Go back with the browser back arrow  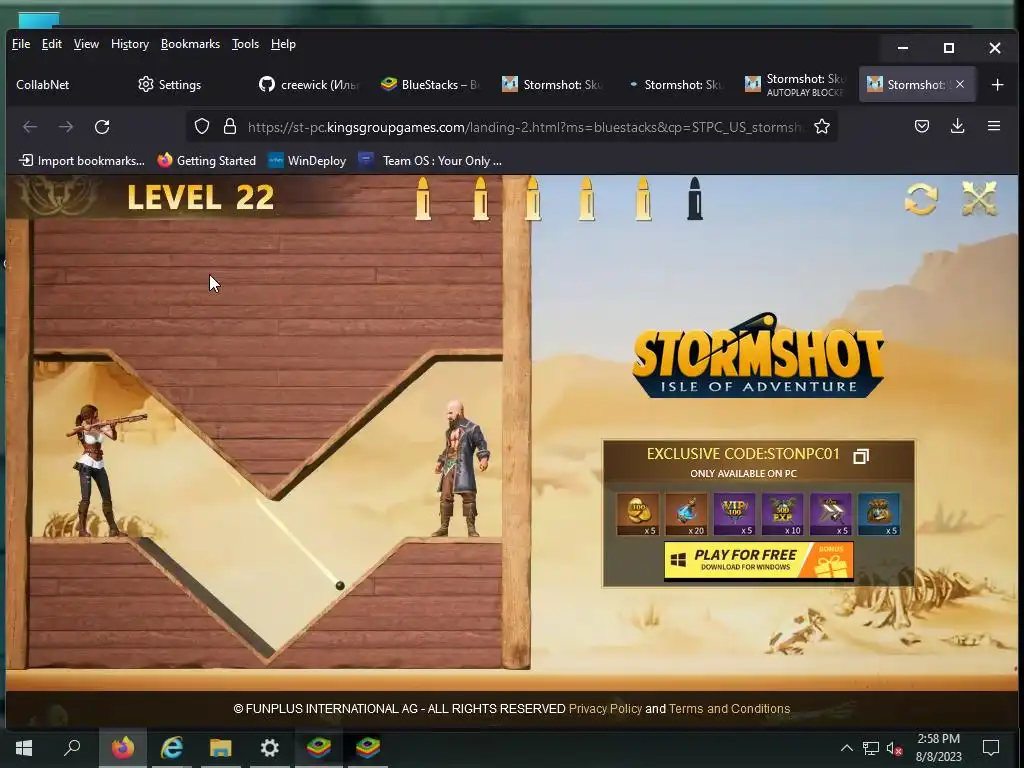30,127
